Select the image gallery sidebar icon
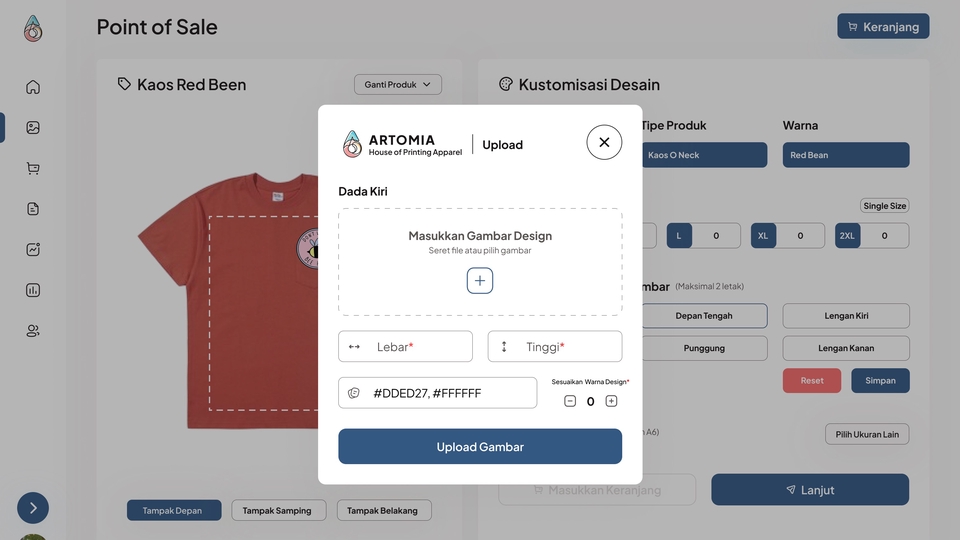Screen dimensions: 960x540 click(33, 128)
